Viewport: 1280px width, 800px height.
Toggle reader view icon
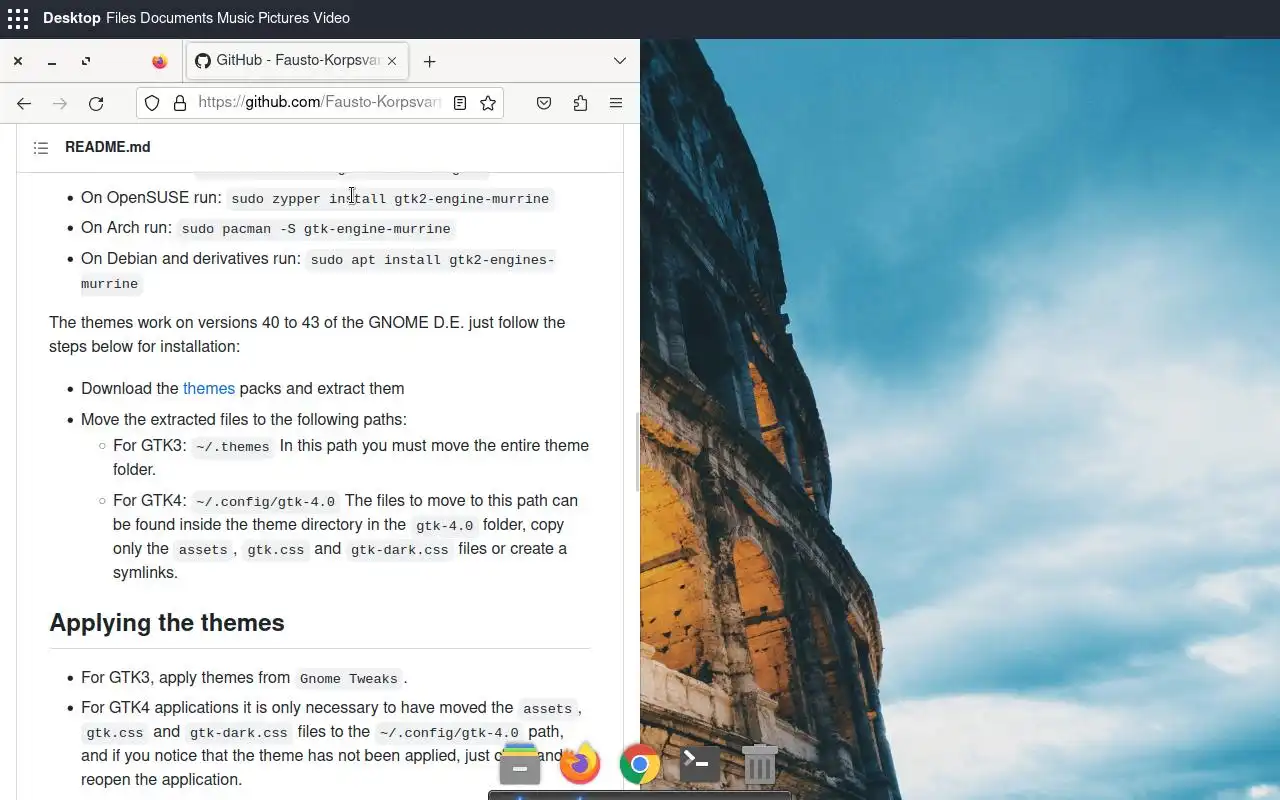click(460, 103)
